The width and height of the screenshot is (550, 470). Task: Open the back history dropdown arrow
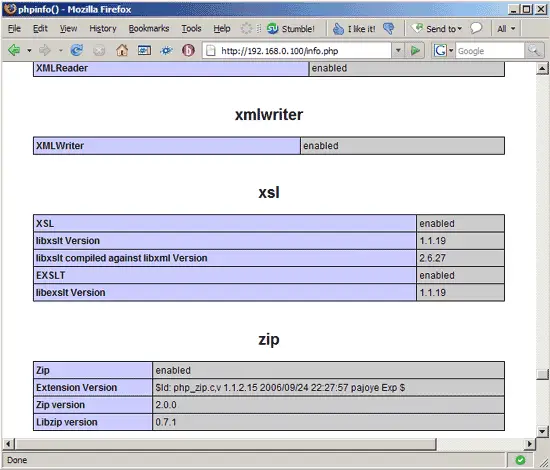(29, 51)
